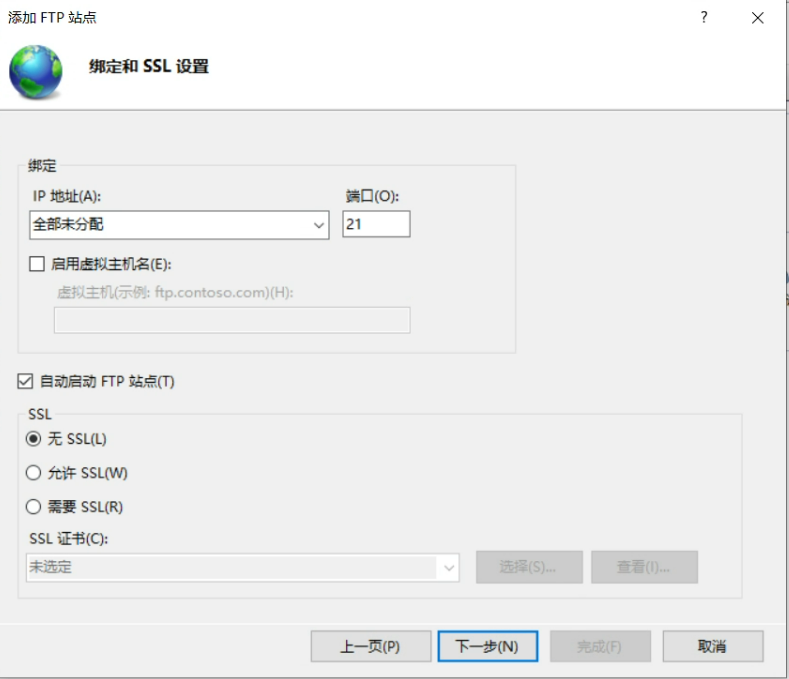Viewport: 789px width, 679px height.
Task: Click the 虚拟主机 name text field
Action: pyautogui.click(x=231, y=320)
